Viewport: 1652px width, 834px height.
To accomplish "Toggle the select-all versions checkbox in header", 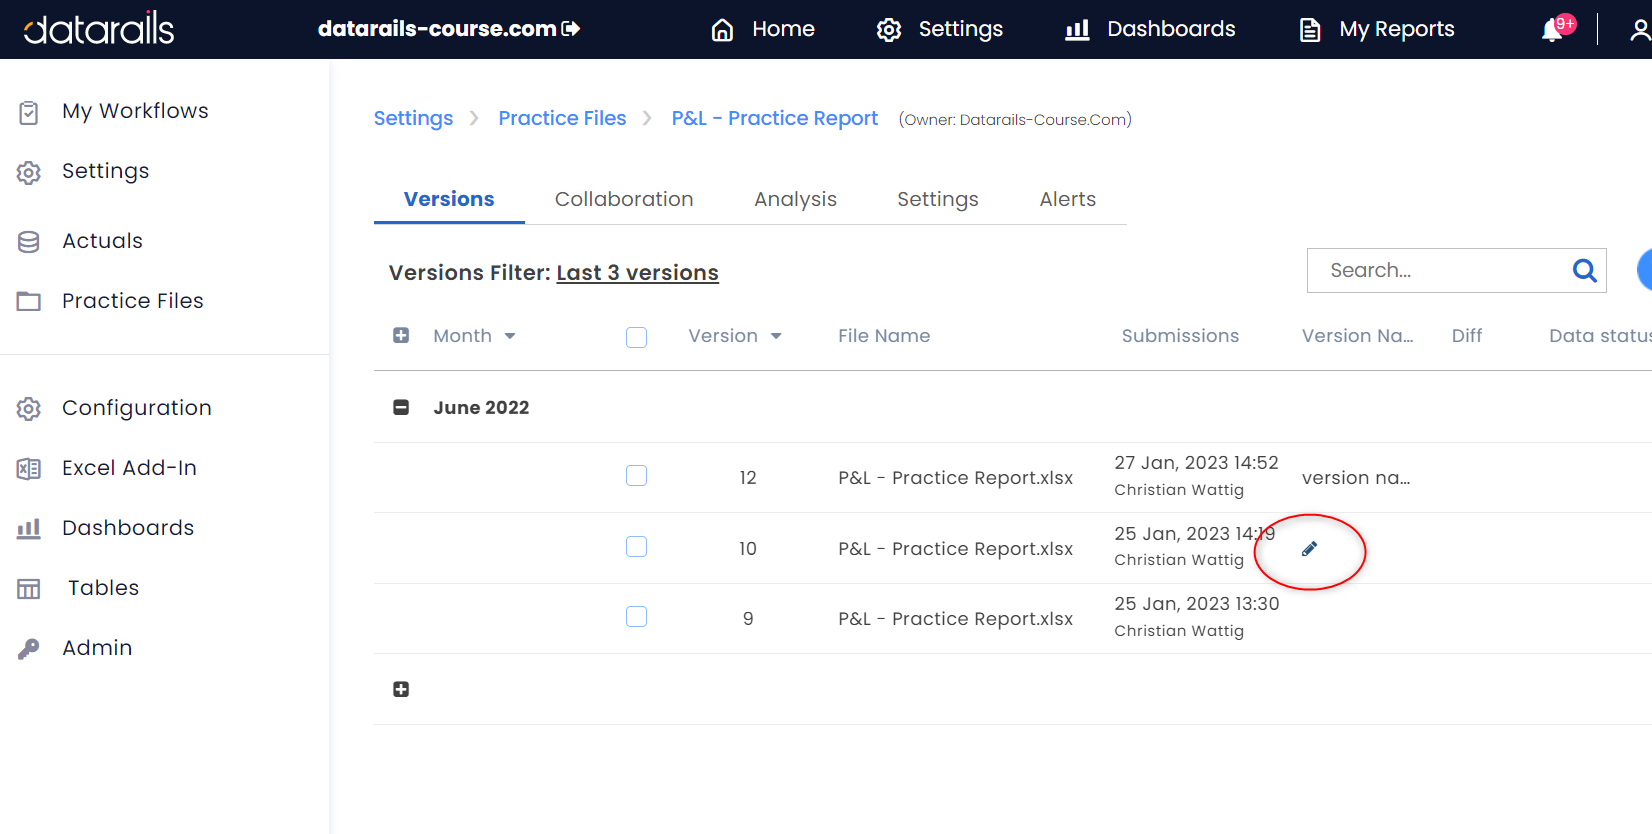I will pos(636,337).
